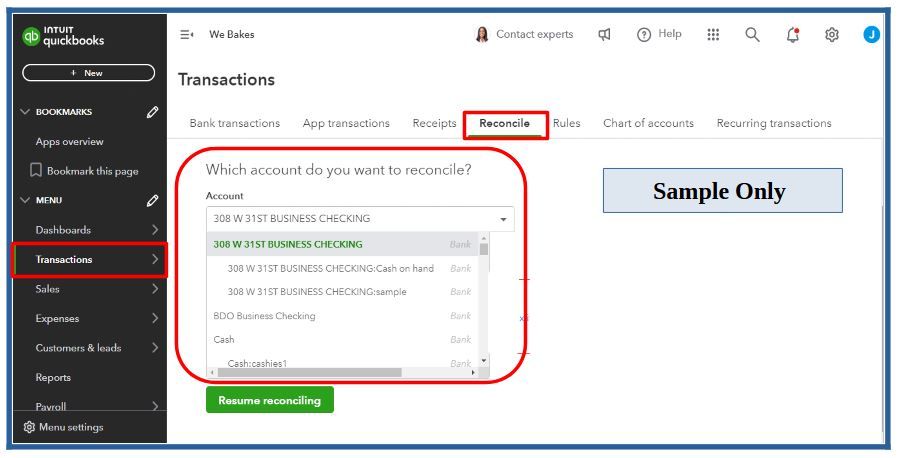
Task: Click the list scroll up arrow
Action: [484, 238]
